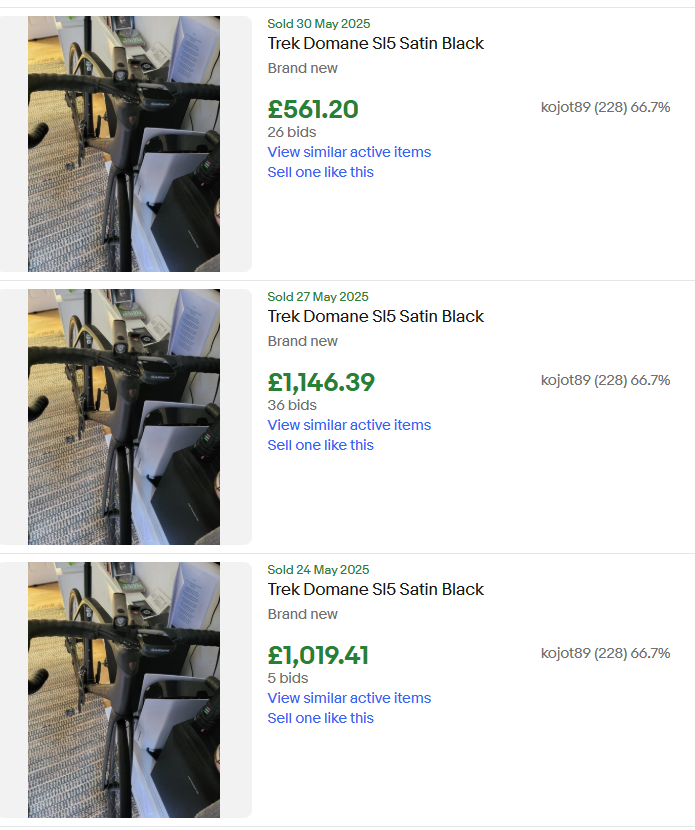This screenshot has width=695, height=830.
Task: Click 'Sell one like this' under £561.20 listing
Action: 320,172
